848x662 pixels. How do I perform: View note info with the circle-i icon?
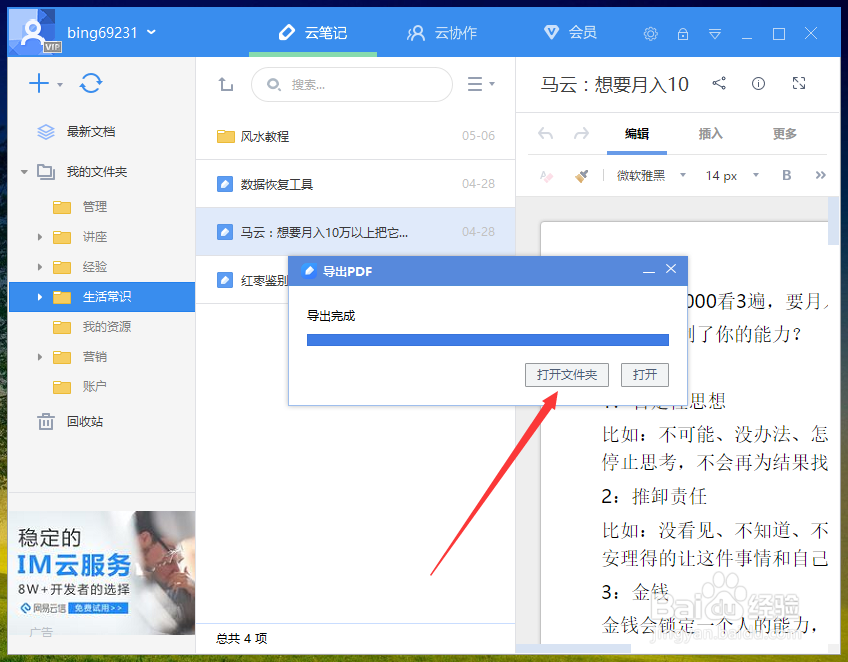[x=758, y=84]
